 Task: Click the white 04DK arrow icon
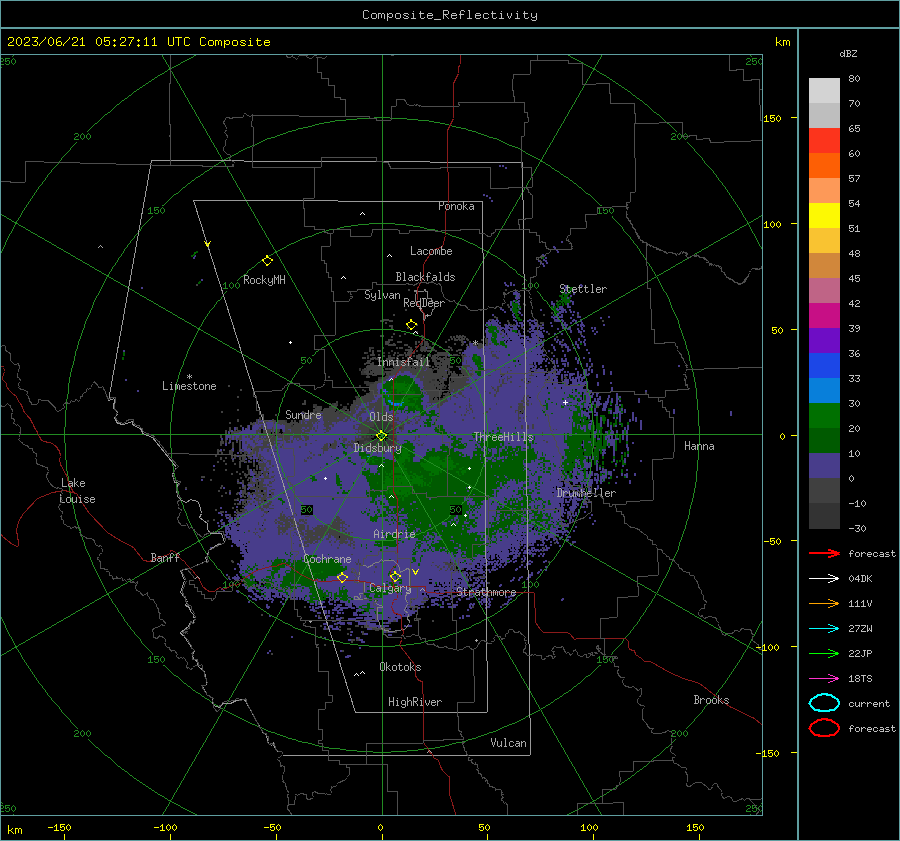824,578
